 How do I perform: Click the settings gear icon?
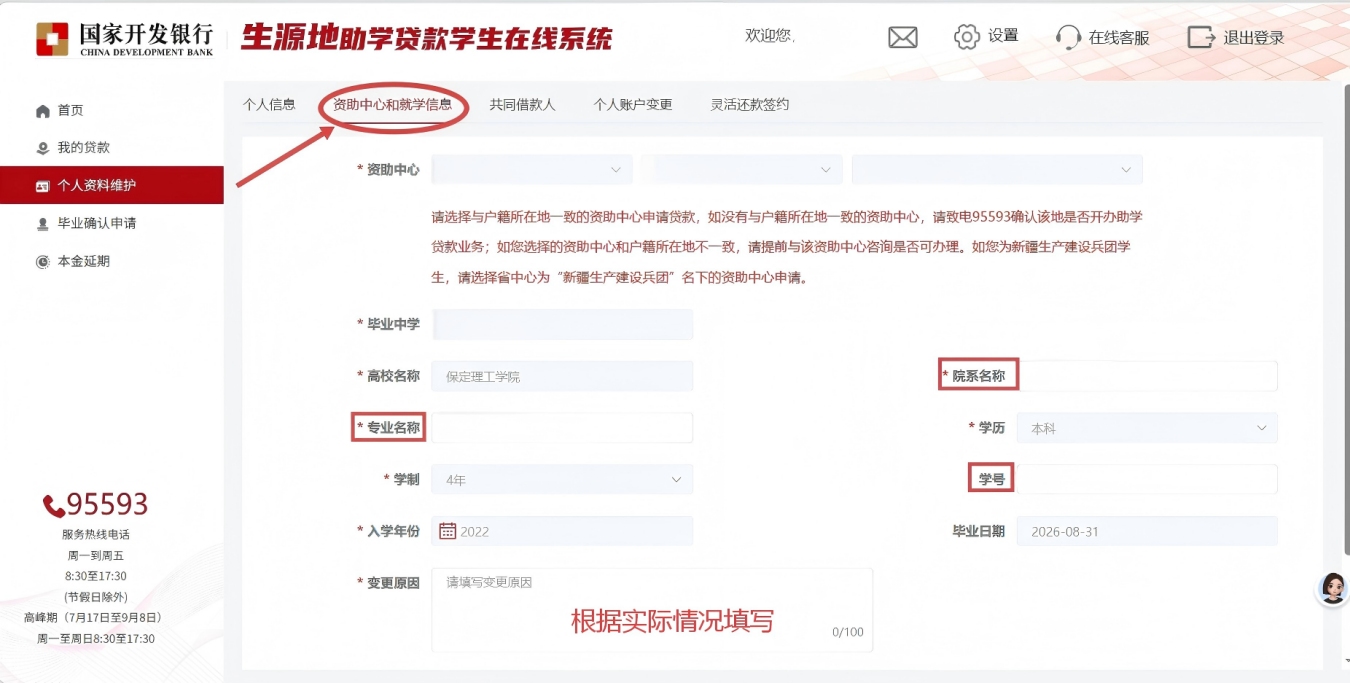[967, 37]
